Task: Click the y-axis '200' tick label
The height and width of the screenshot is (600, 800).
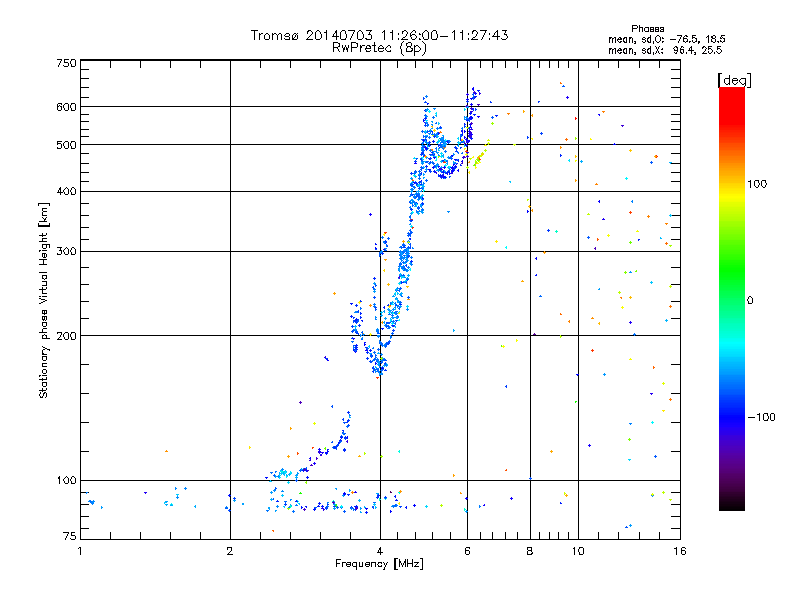Action: (x=67, y=336)
